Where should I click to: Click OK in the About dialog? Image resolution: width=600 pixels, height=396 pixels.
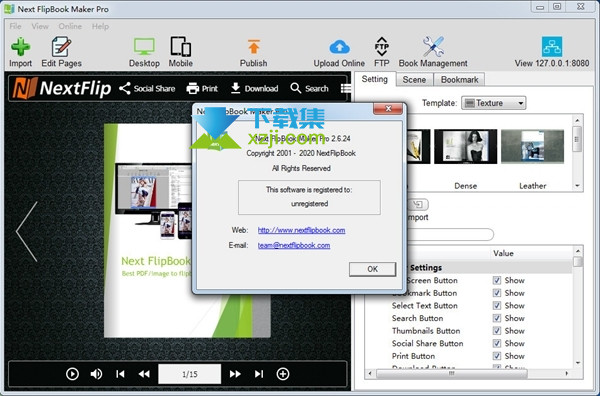372,269
